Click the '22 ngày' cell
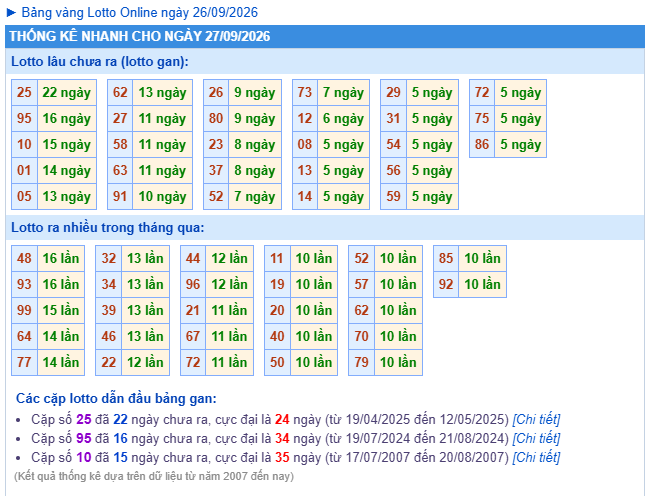 coord(67,92)
